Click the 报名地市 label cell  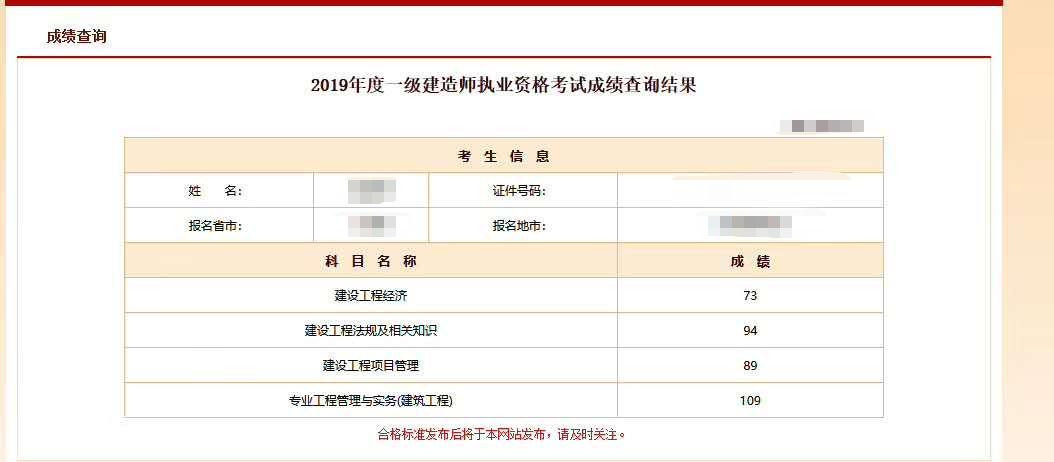(x=523, y=225)
